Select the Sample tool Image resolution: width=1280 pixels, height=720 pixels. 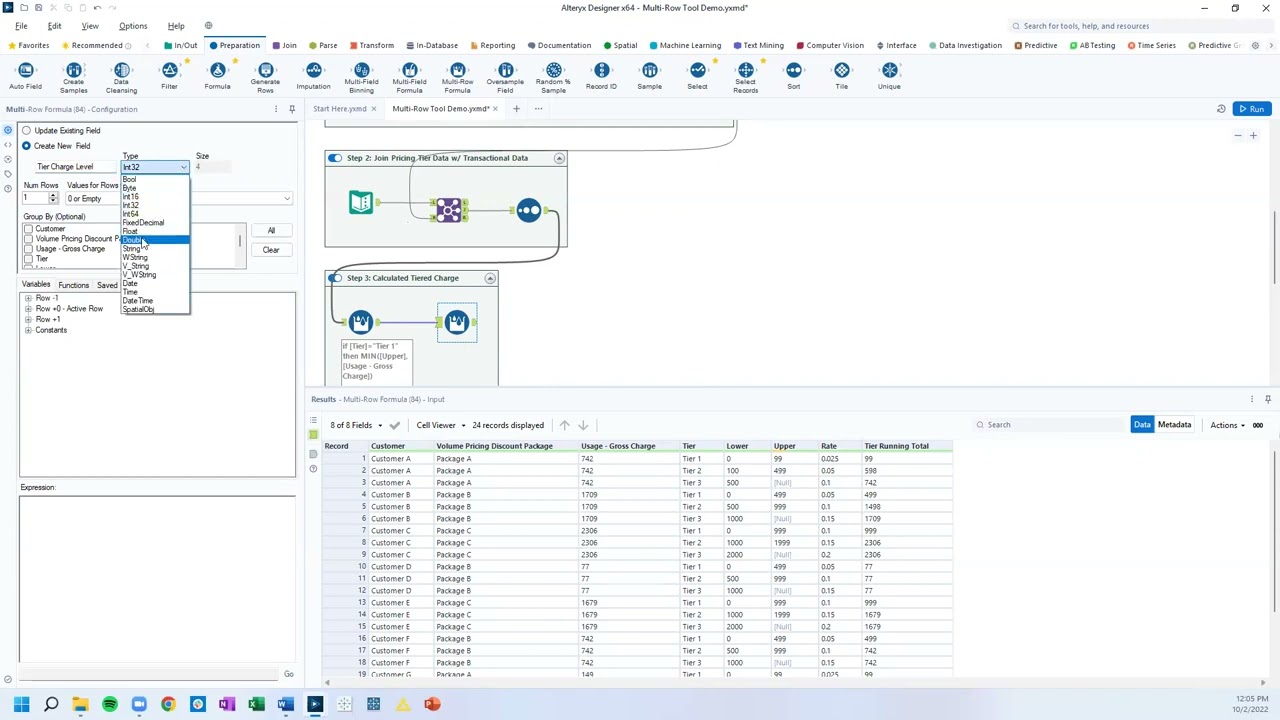coord(650,76)
